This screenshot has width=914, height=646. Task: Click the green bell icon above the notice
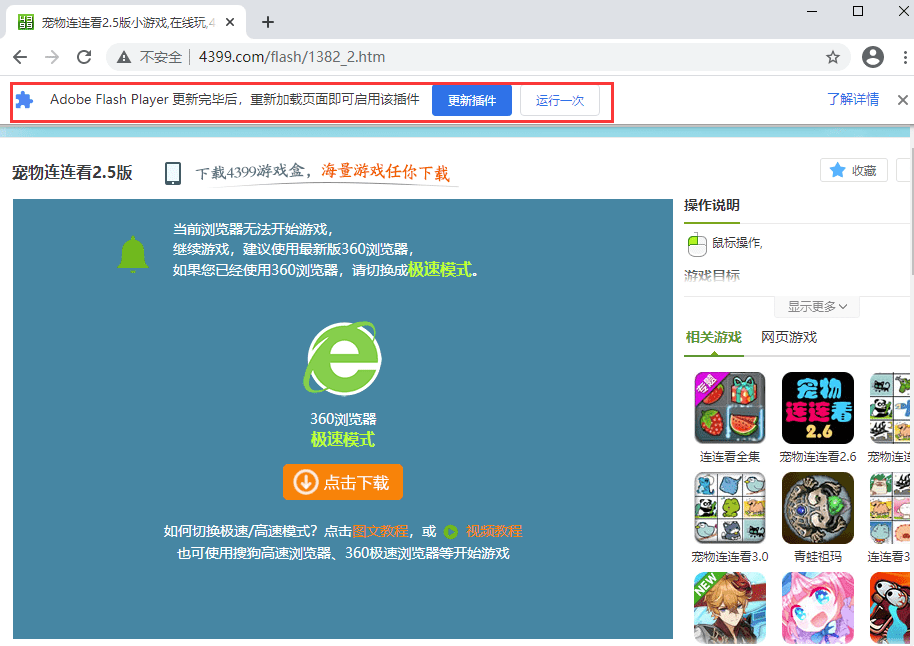point(133,252)
